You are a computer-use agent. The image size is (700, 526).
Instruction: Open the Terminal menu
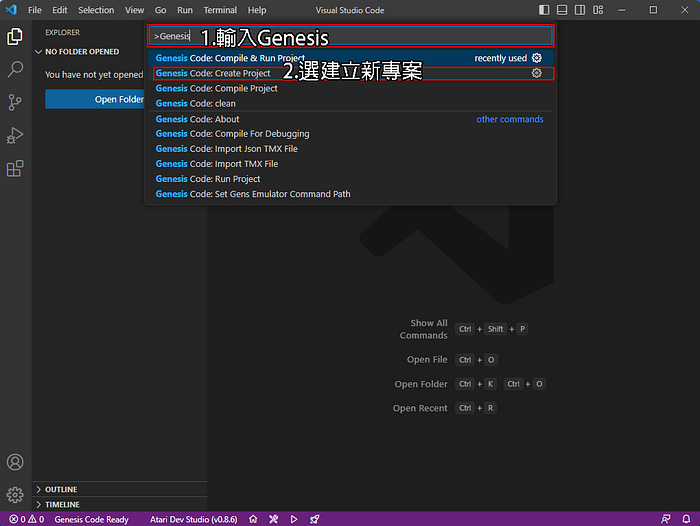pyautogui.click(x=220, y=10)
